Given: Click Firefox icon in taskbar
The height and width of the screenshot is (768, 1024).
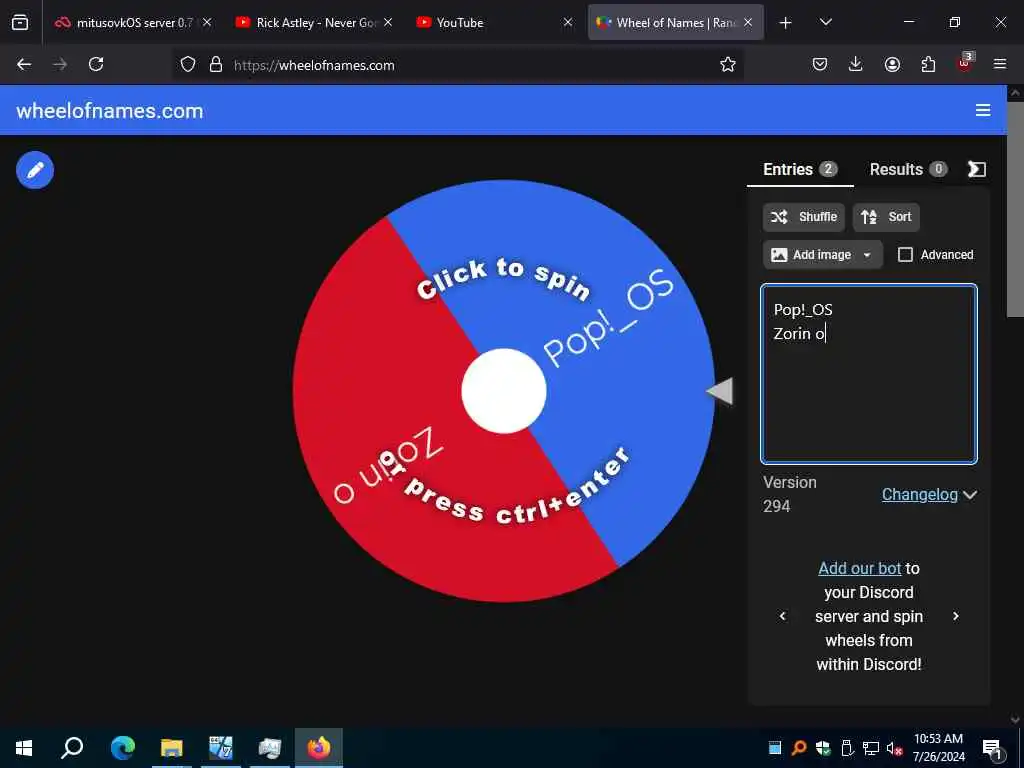Looking at the screenshot, I should pos(319,748).
